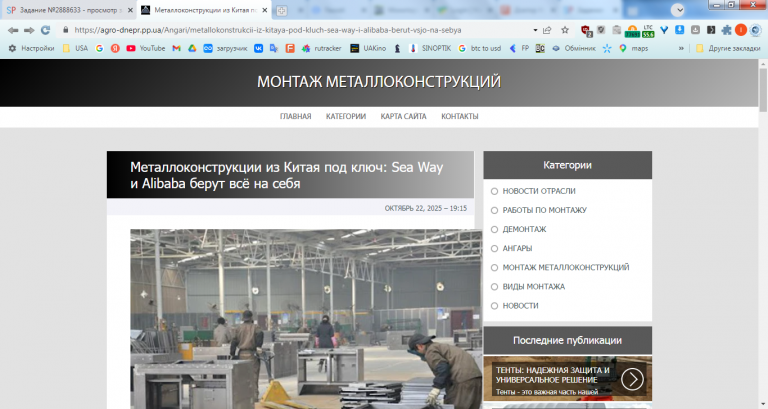Open the UAKino bookmark
Viewport: 768px width, 409px height.
pos(368,48)
